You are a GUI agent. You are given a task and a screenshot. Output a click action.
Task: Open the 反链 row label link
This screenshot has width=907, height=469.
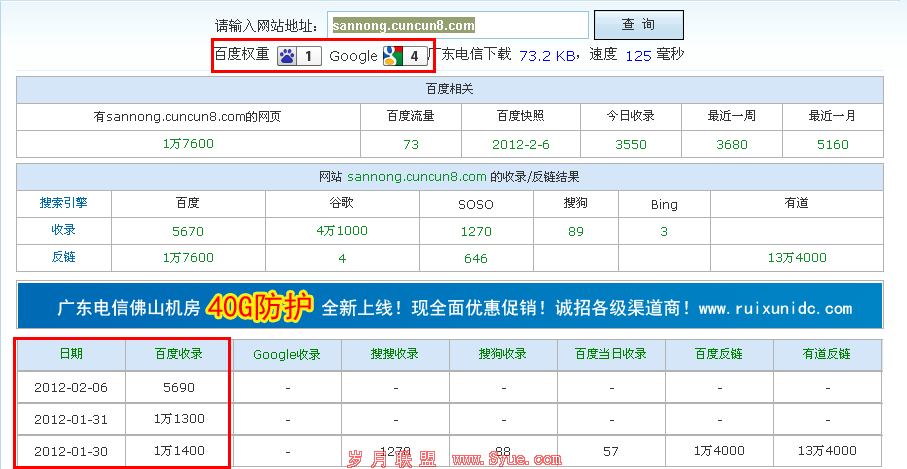tap(63, 257)
